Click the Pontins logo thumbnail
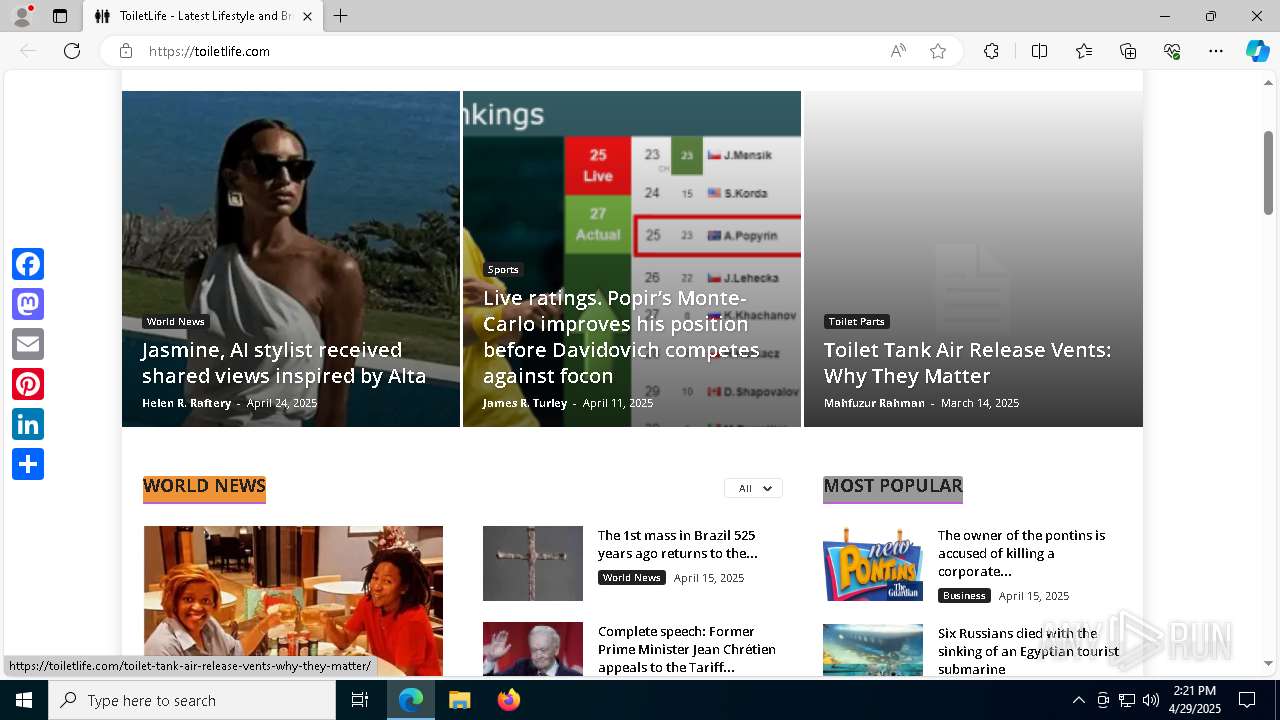Viewport: 1280px width, 720px height. tap(873, 563)
